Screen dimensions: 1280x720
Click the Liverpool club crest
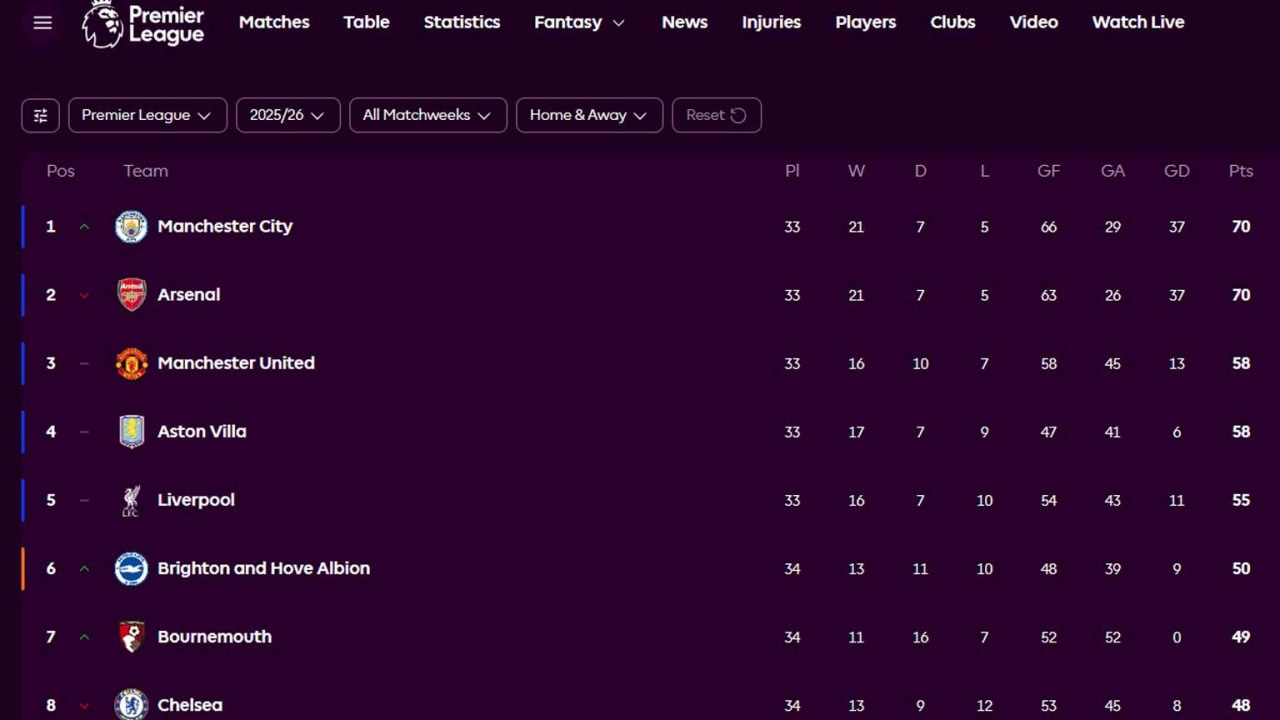click(131, 500)
